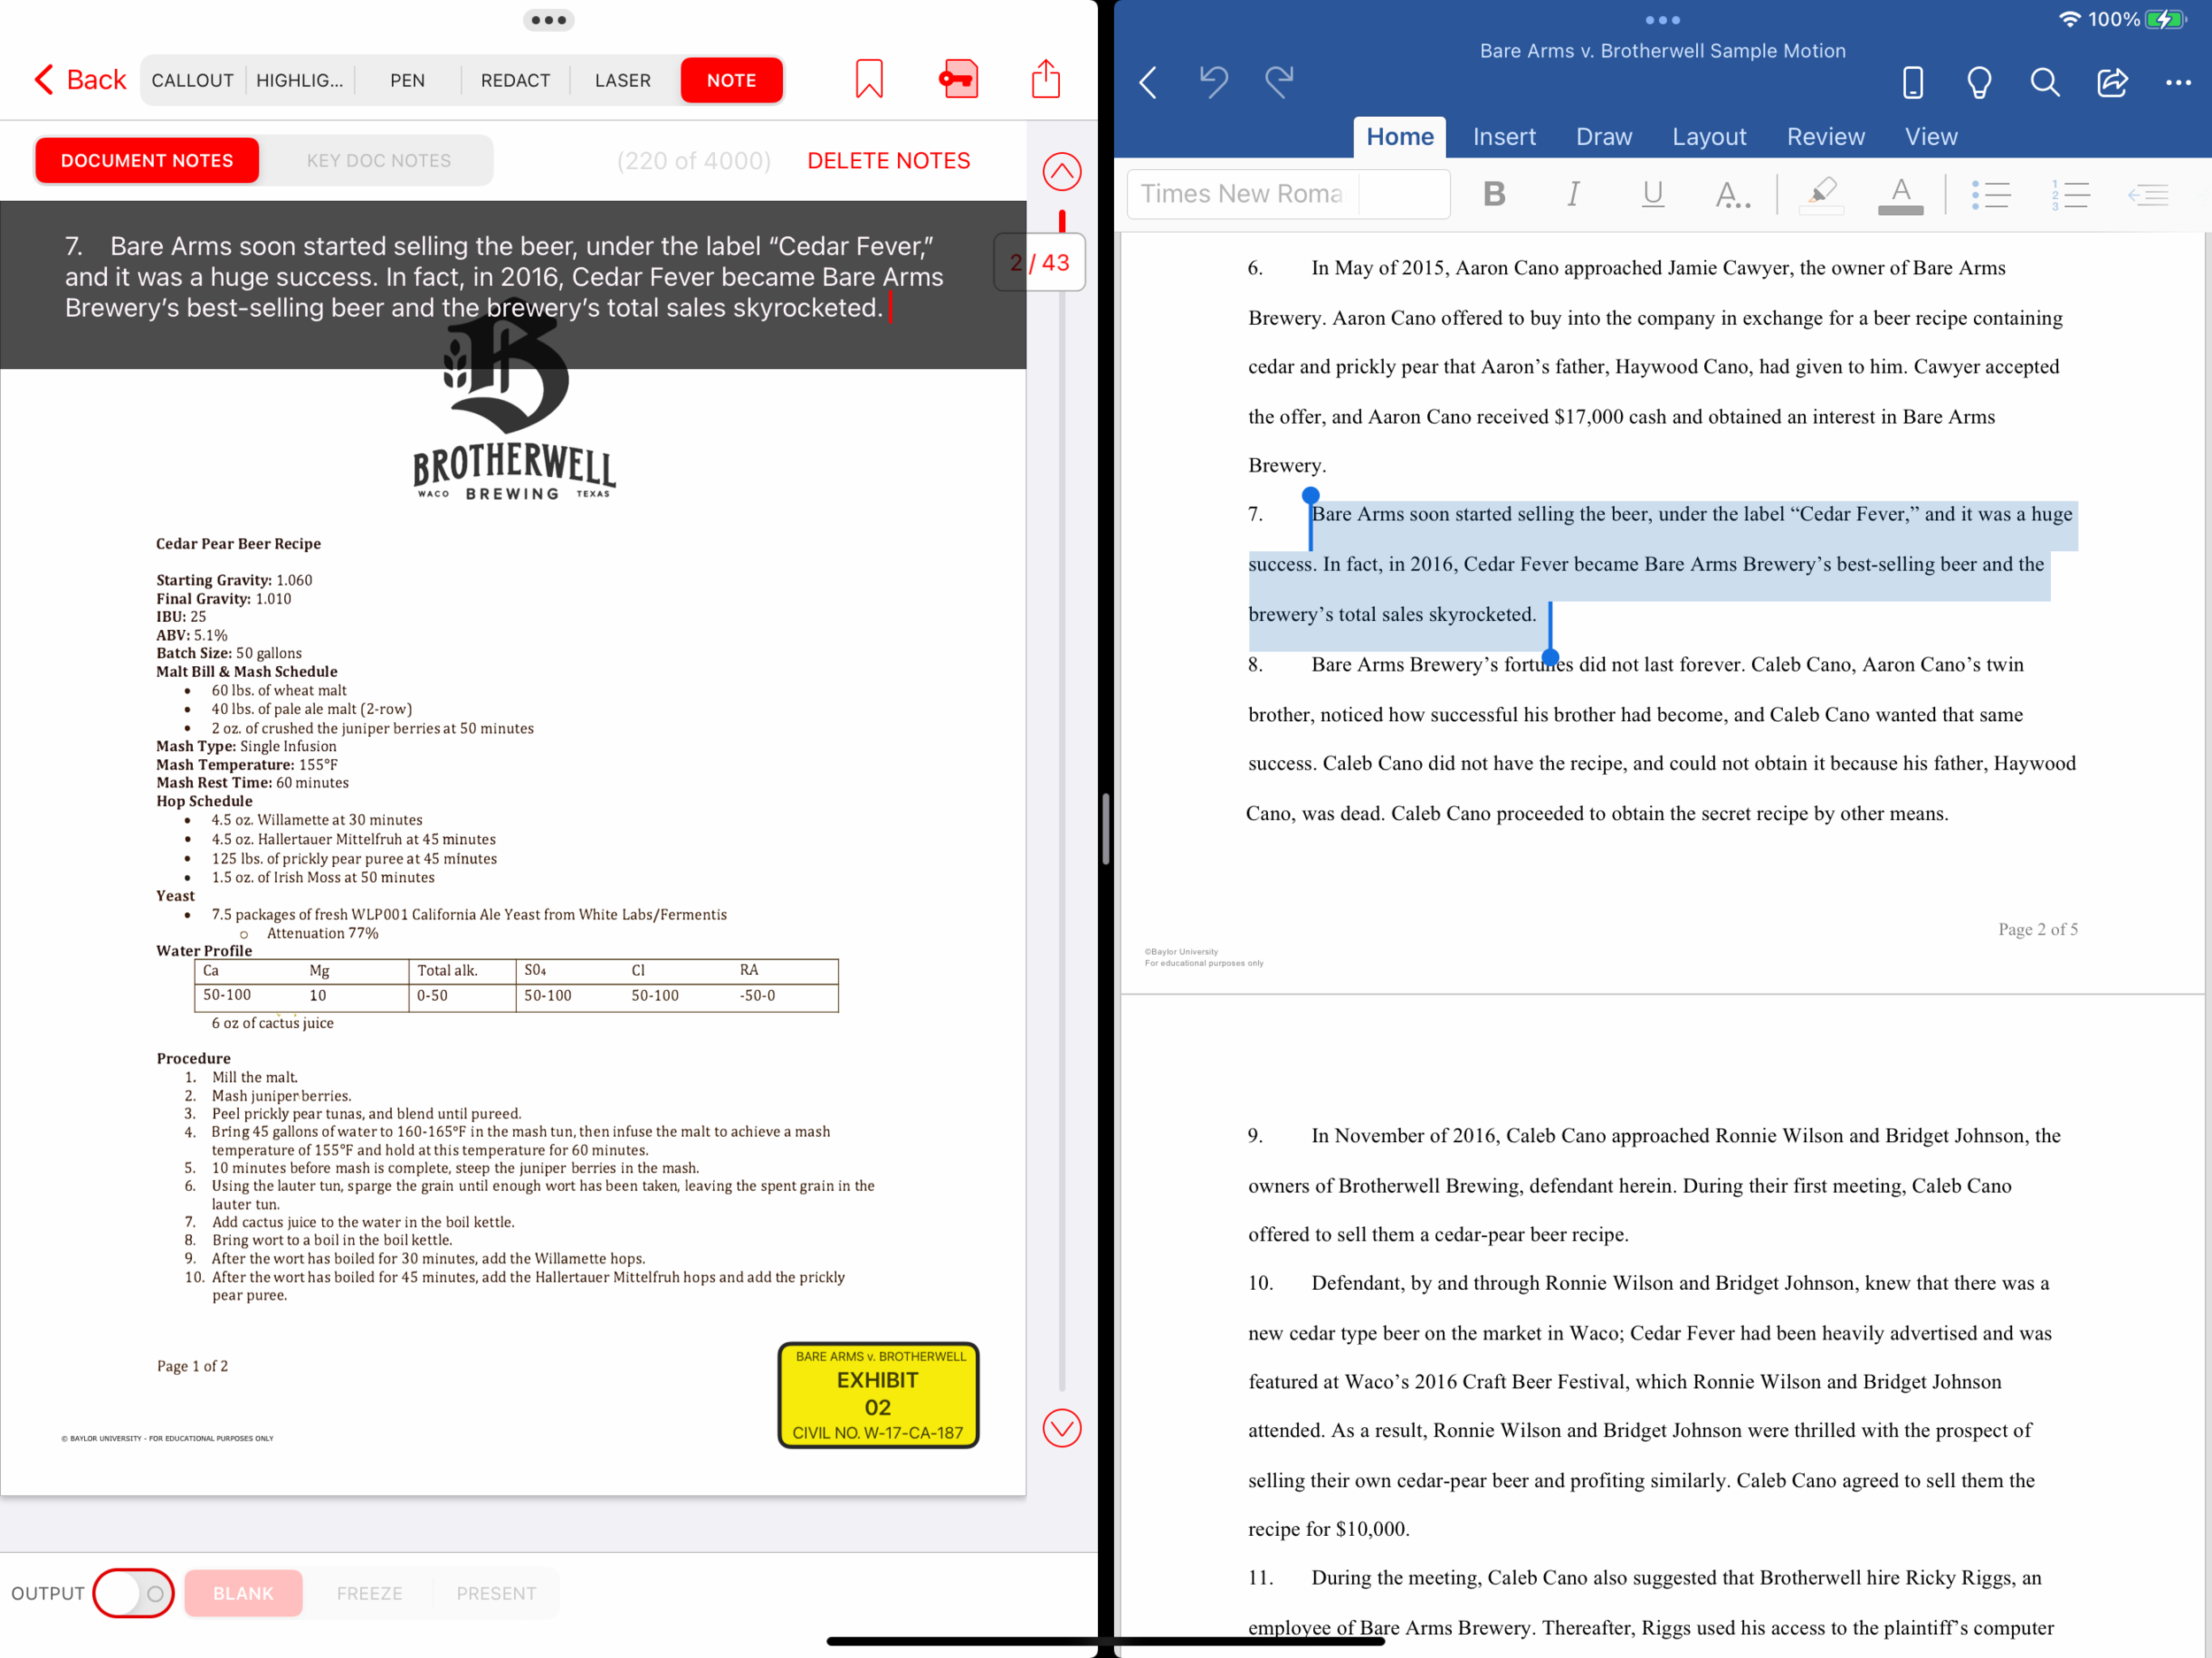Open the Insert ribbon tab
2212x1658 pixels.
point(1503,137)
